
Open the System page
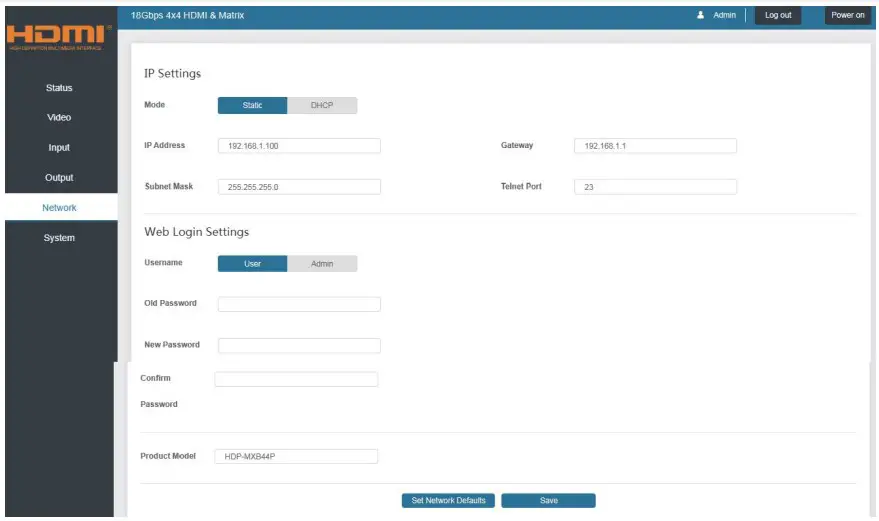coord(59,238)
